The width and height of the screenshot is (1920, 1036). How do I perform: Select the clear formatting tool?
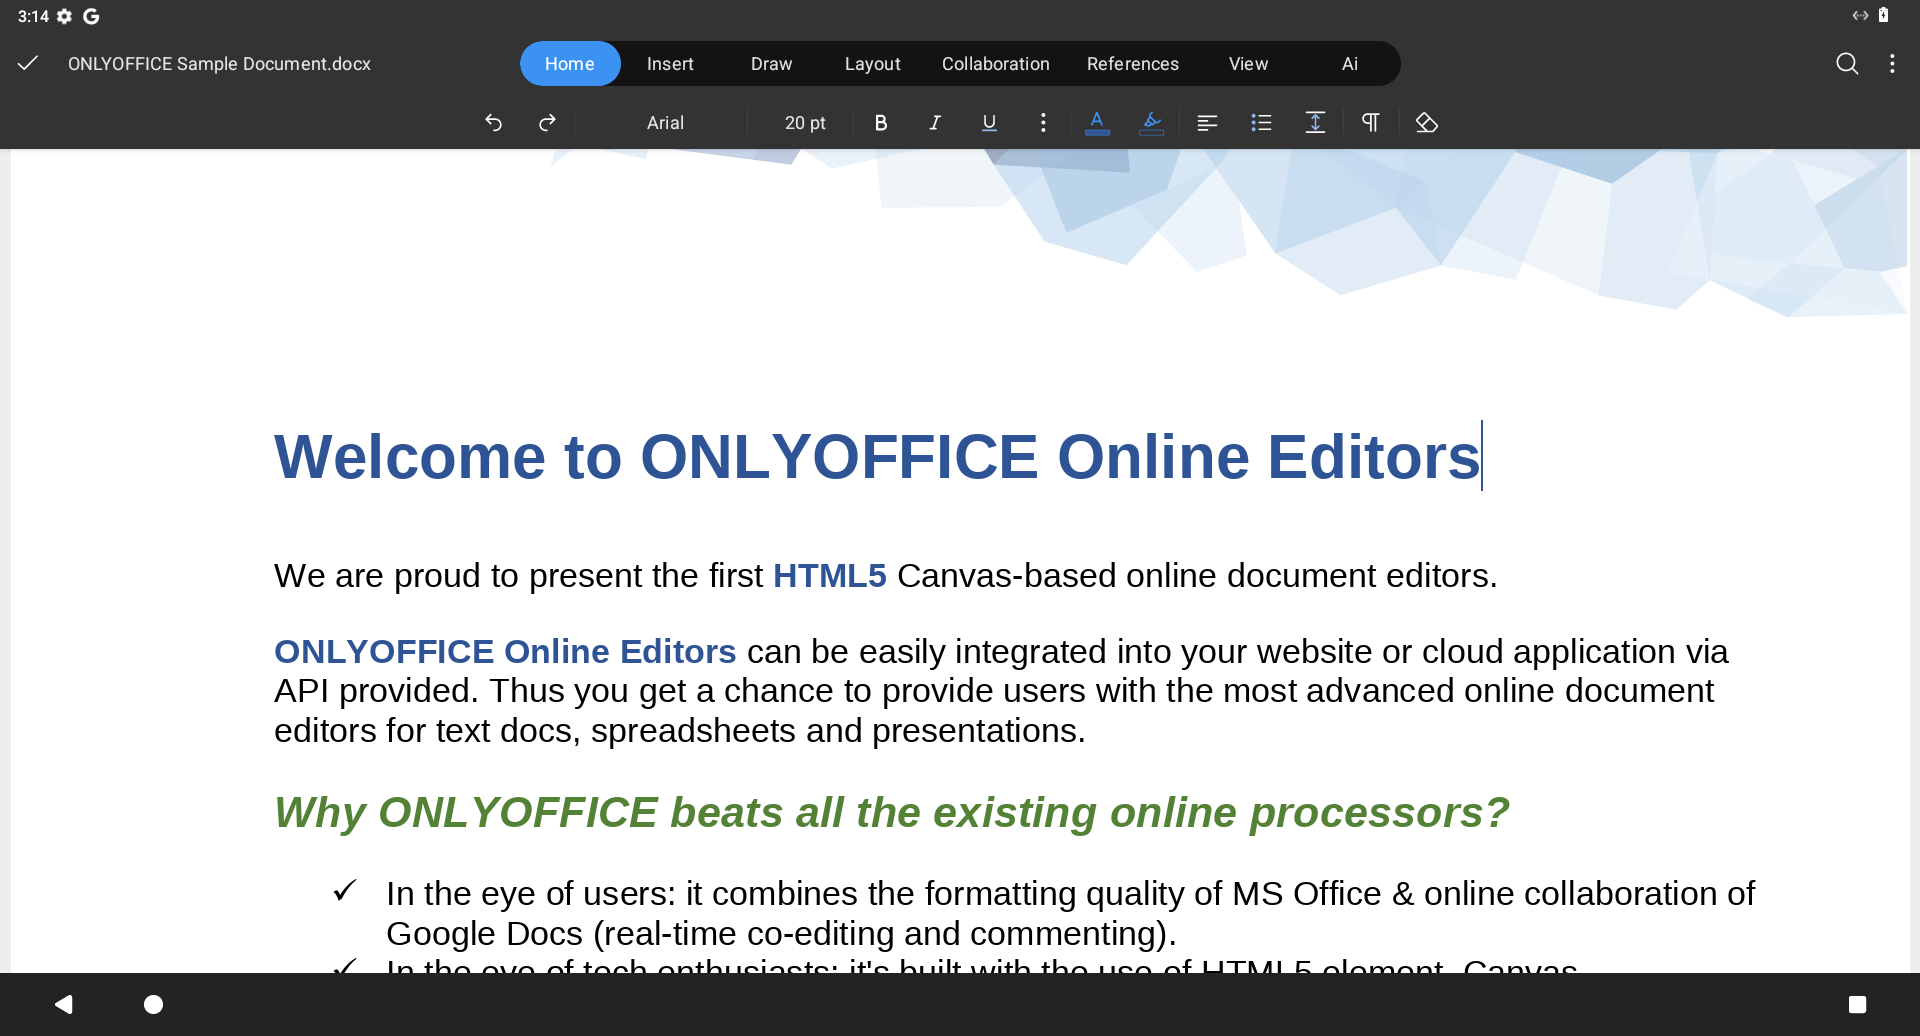click(1426, 122)
